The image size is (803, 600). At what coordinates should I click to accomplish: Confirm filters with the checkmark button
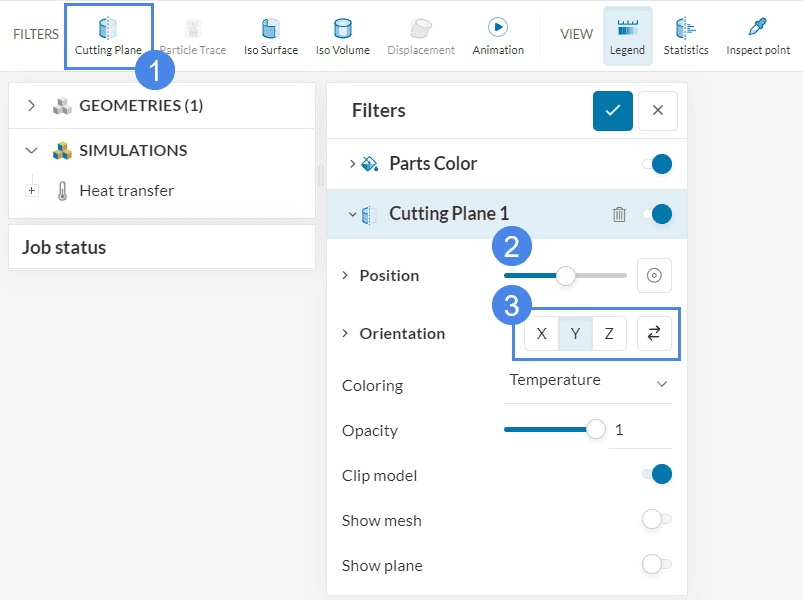612,110
